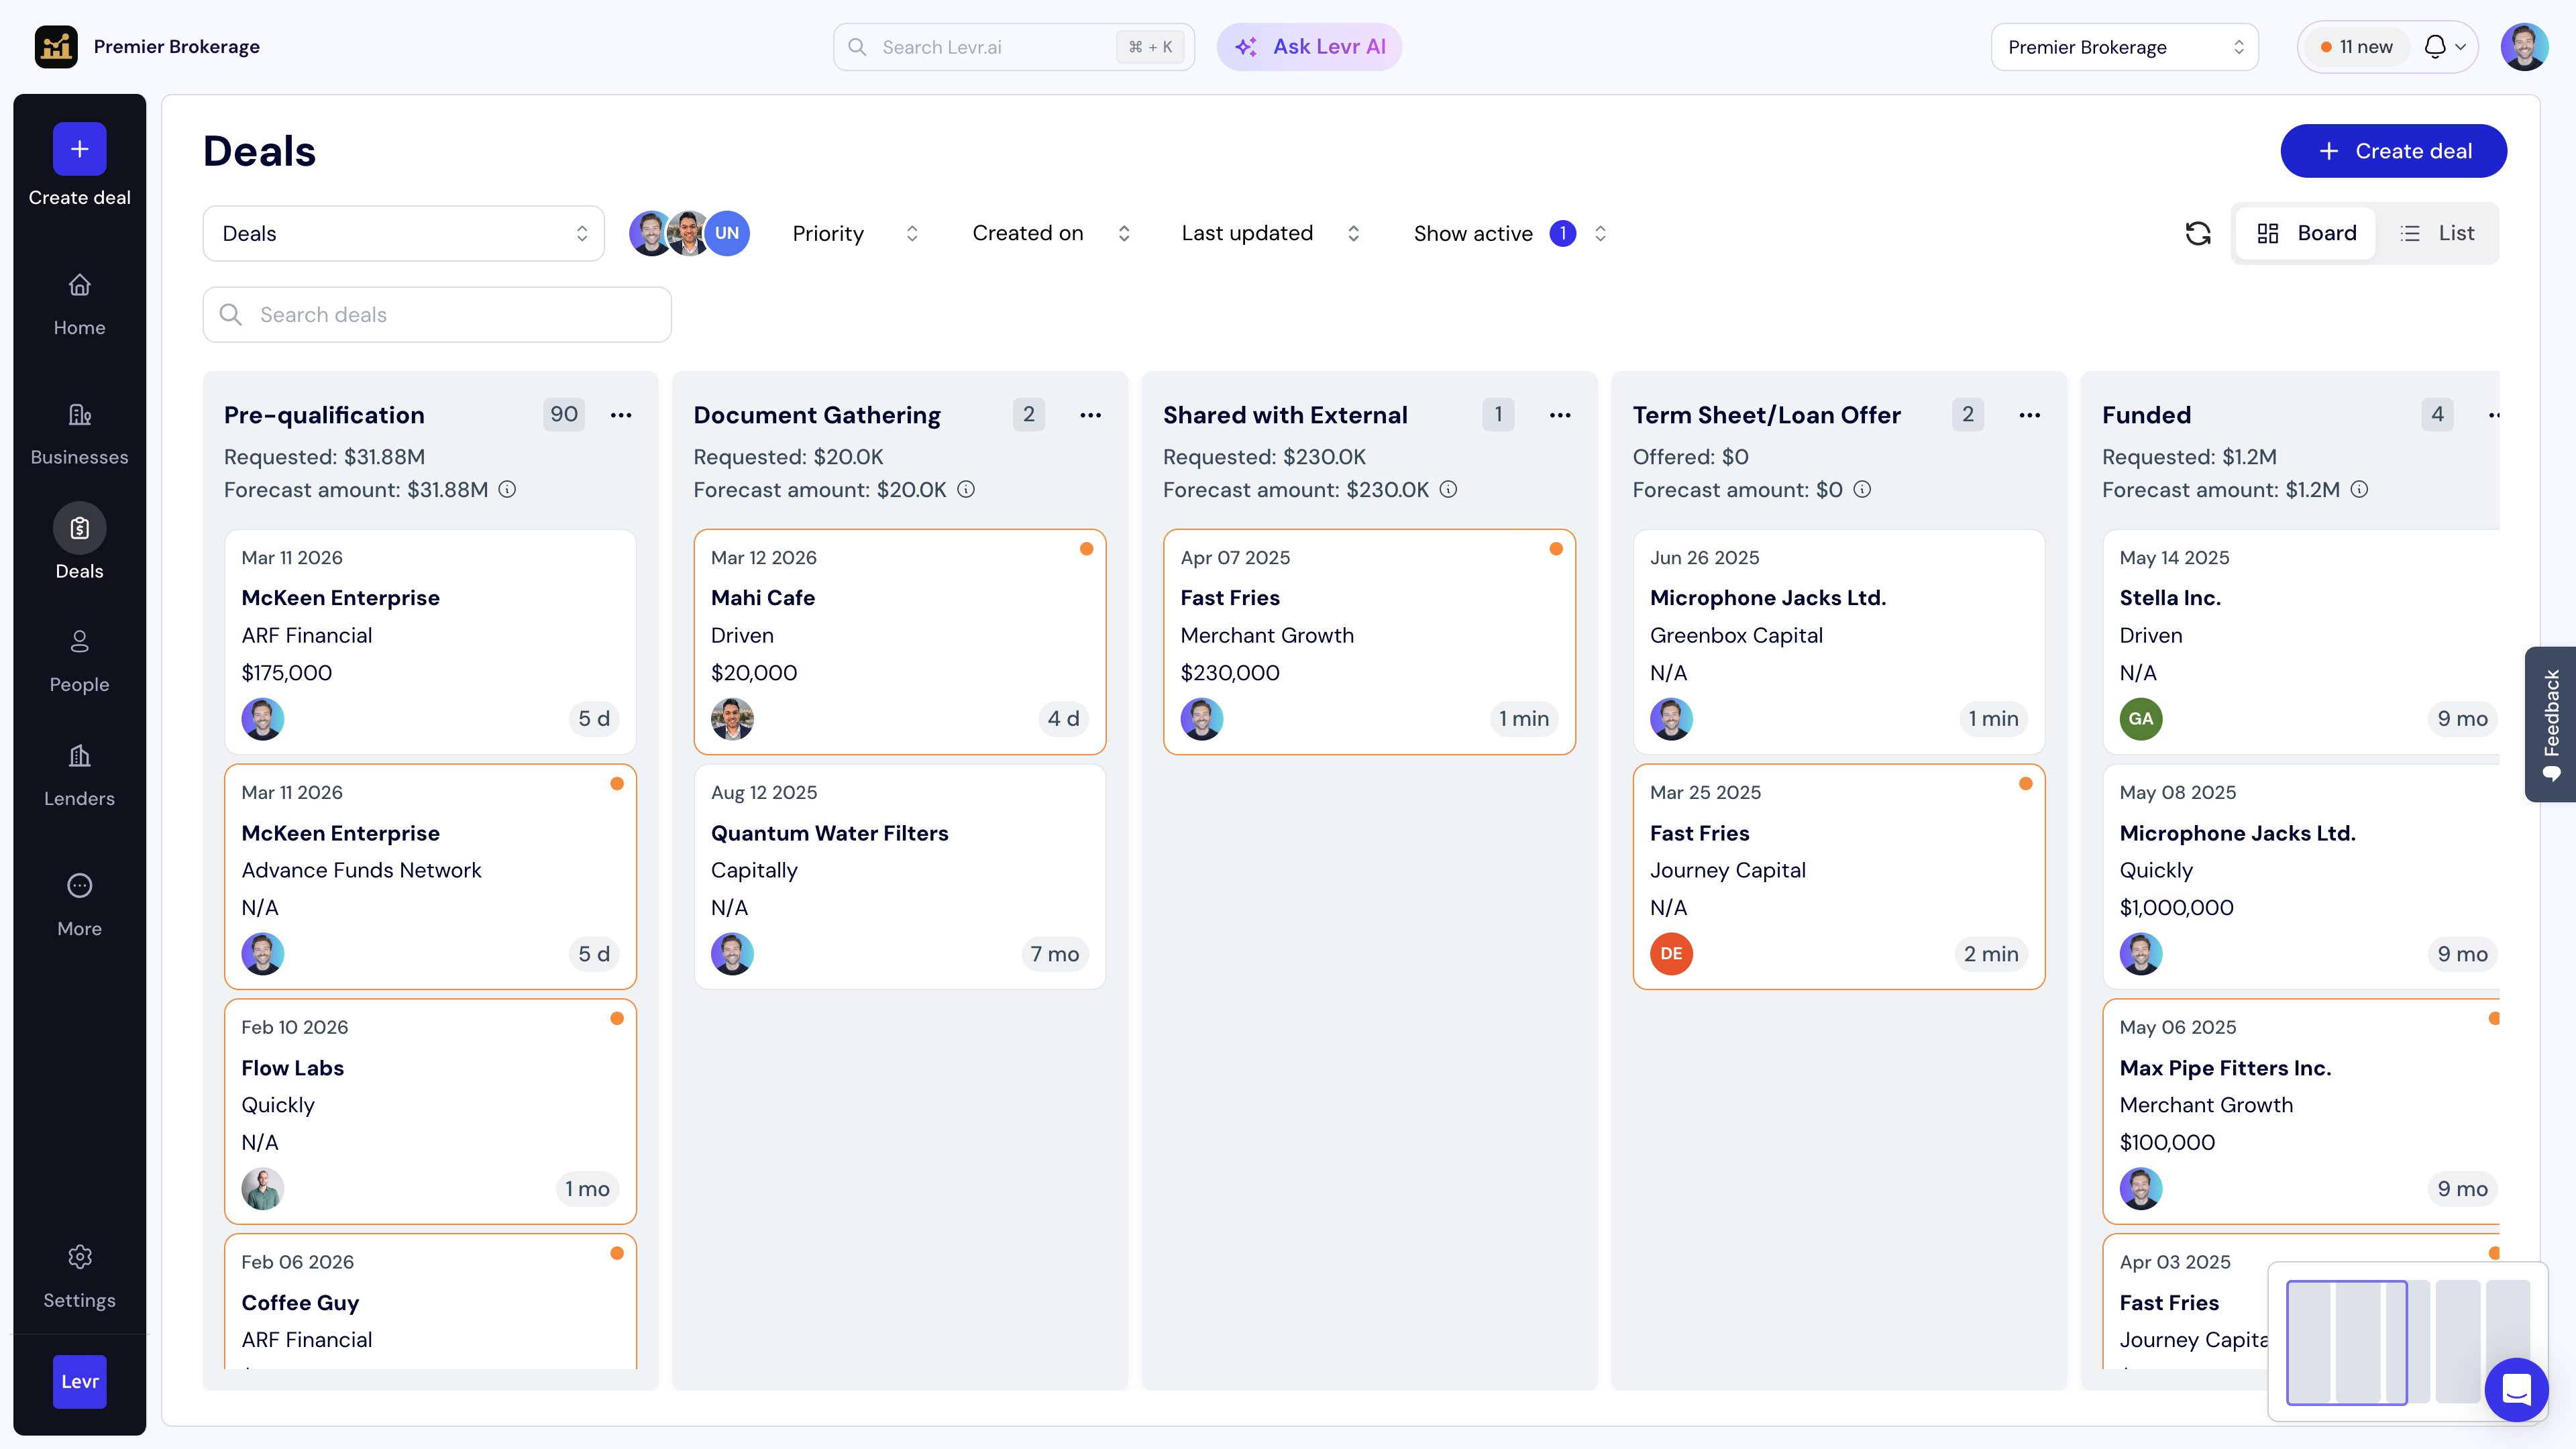Image resolution: width=2576 pixels, height=1449 pixels.
Task: Open the Flow Labs deal card
Action: coord(430,1111)
